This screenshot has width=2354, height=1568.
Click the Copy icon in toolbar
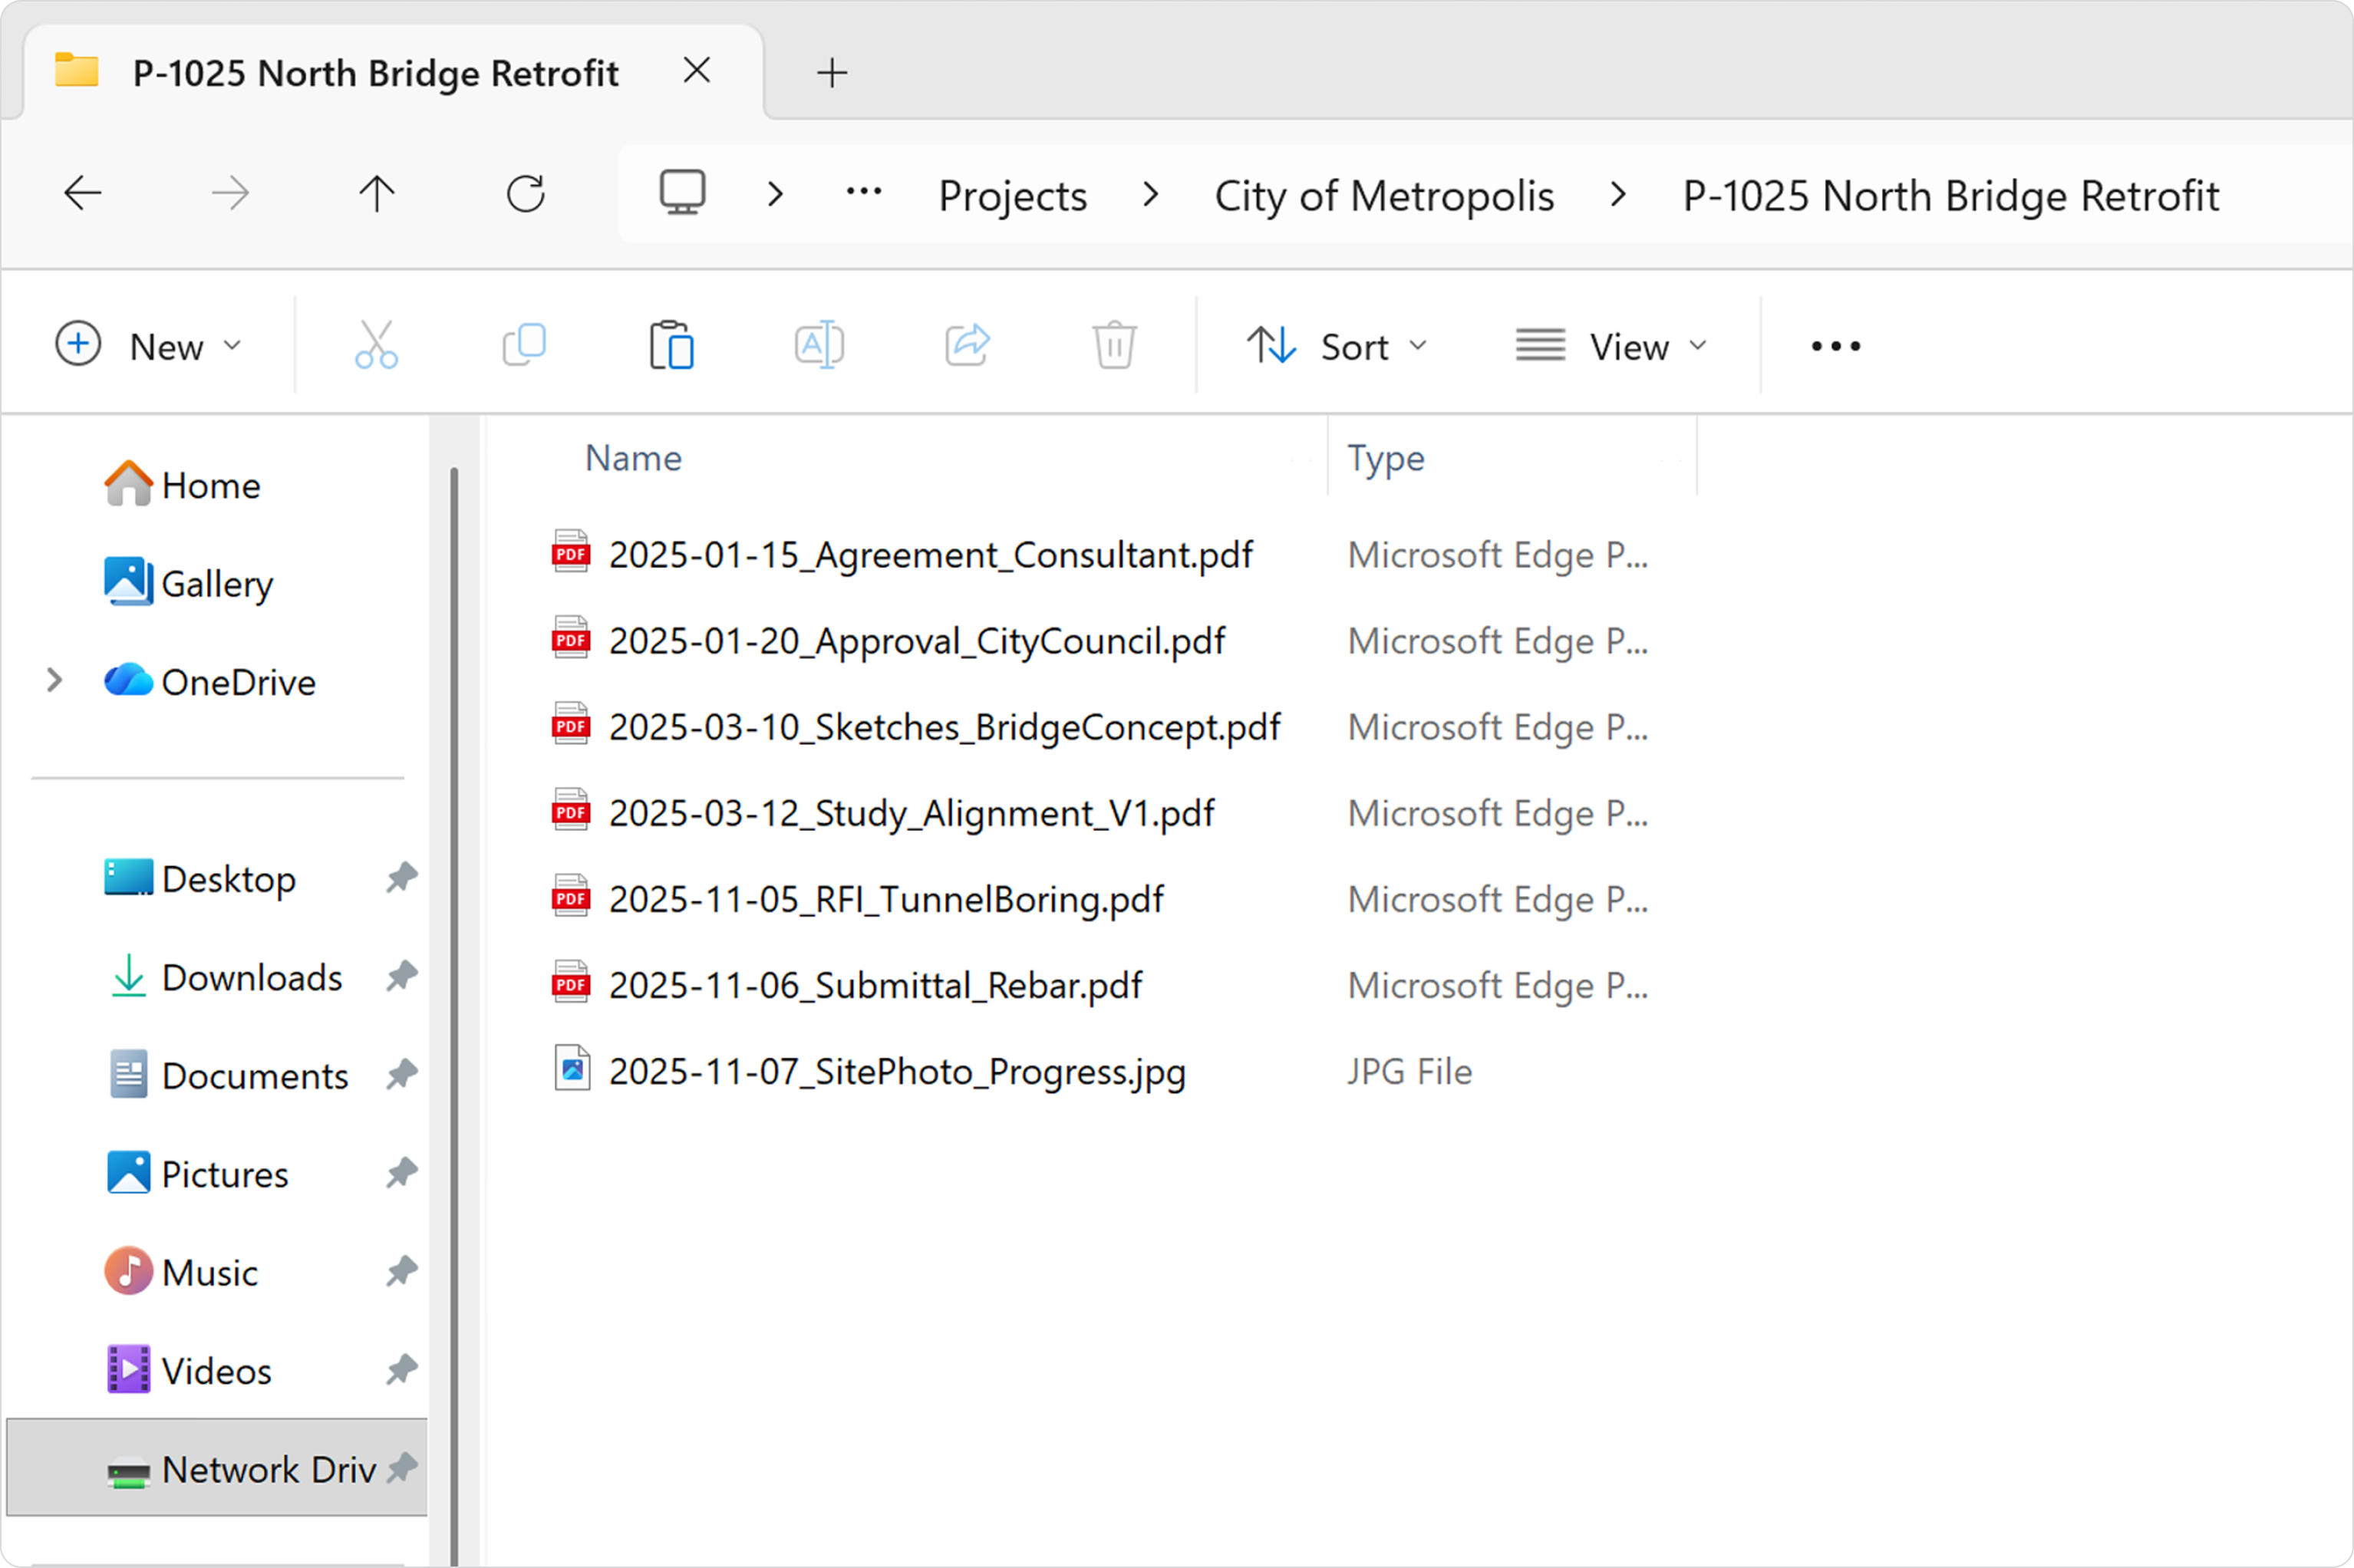[524, 346]
